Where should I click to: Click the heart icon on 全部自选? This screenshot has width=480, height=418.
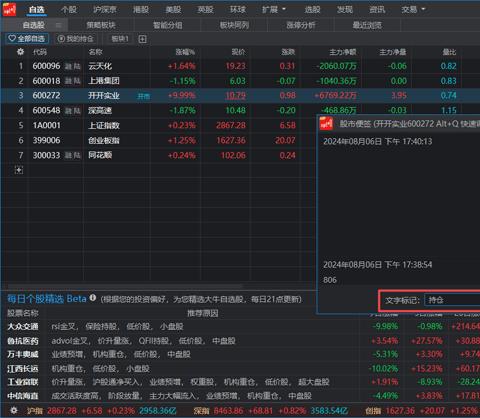click(x=12, y=39)
